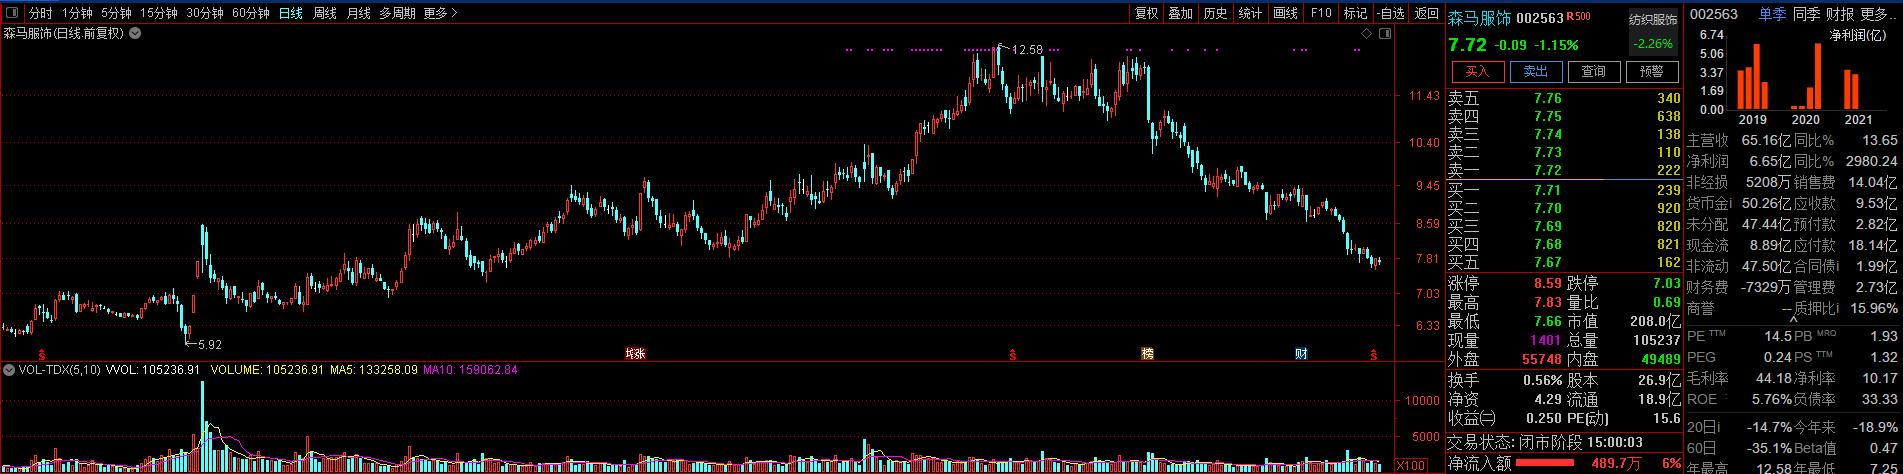Open the 财报 financial report tab
The height and width of the screenshot is (474, 1903).
[1840, 14]
